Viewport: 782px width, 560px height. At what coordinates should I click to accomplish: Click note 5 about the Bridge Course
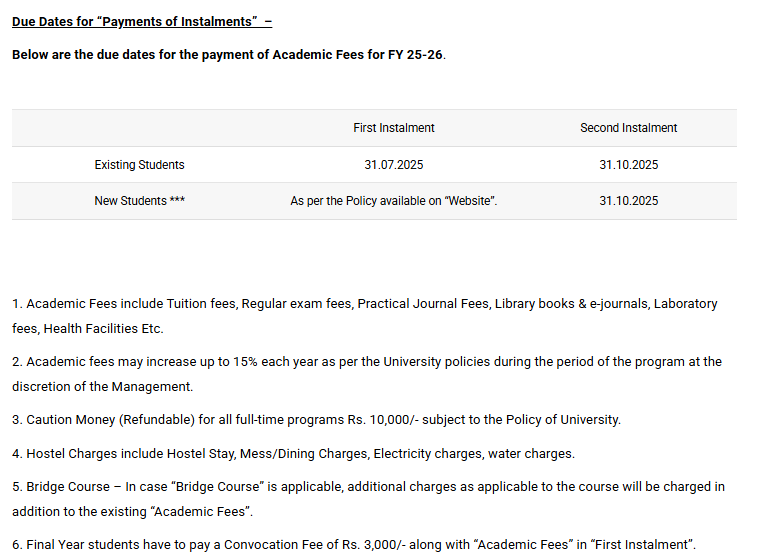(x=368, y=487)
